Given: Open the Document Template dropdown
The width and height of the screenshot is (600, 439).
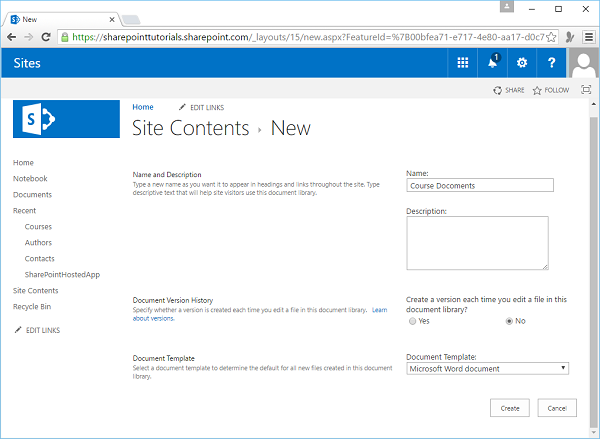Looking at the screenshot, I should point(487,368).
